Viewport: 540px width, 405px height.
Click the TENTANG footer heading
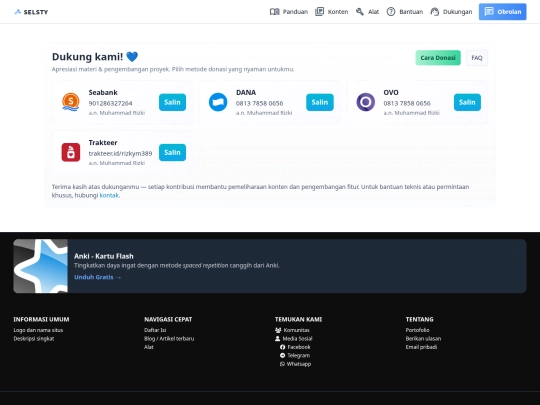[x=419, y=319]
